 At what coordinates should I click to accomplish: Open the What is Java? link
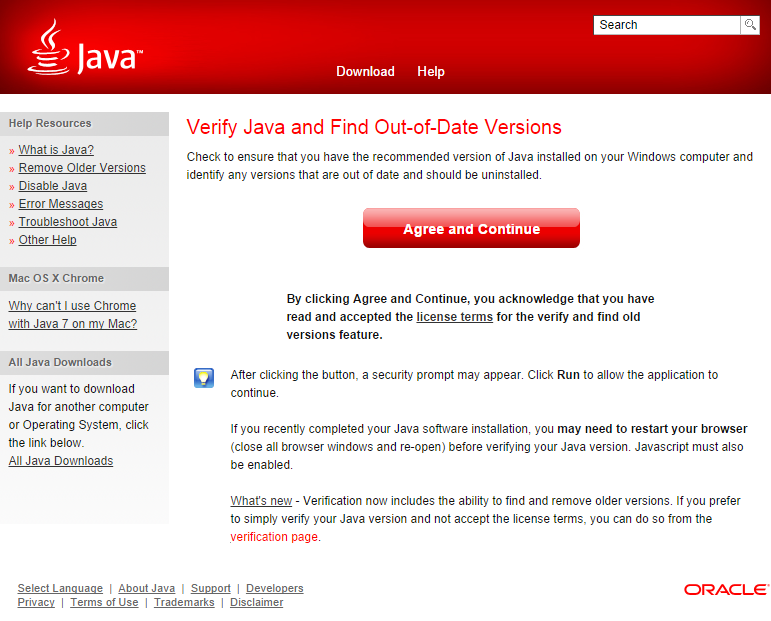click(x=56, y=149)
